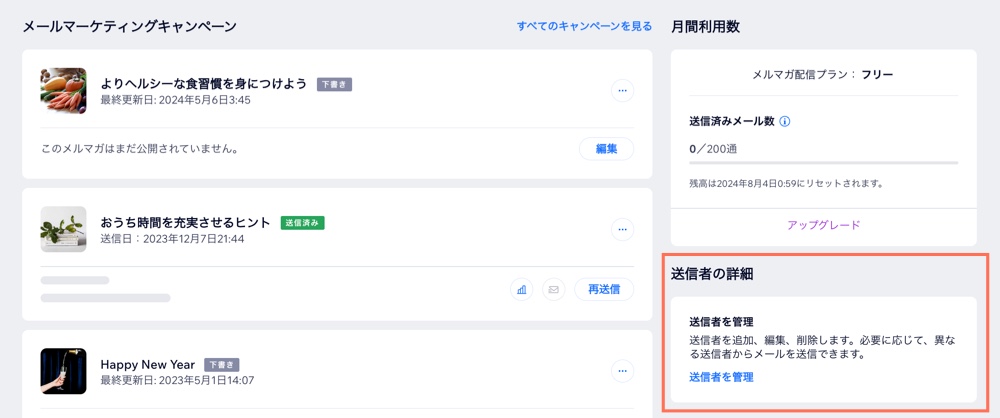Open more options for the healthy eating habits campaign
This screenshot has height=418, width=1000.
tap(622, 91)
